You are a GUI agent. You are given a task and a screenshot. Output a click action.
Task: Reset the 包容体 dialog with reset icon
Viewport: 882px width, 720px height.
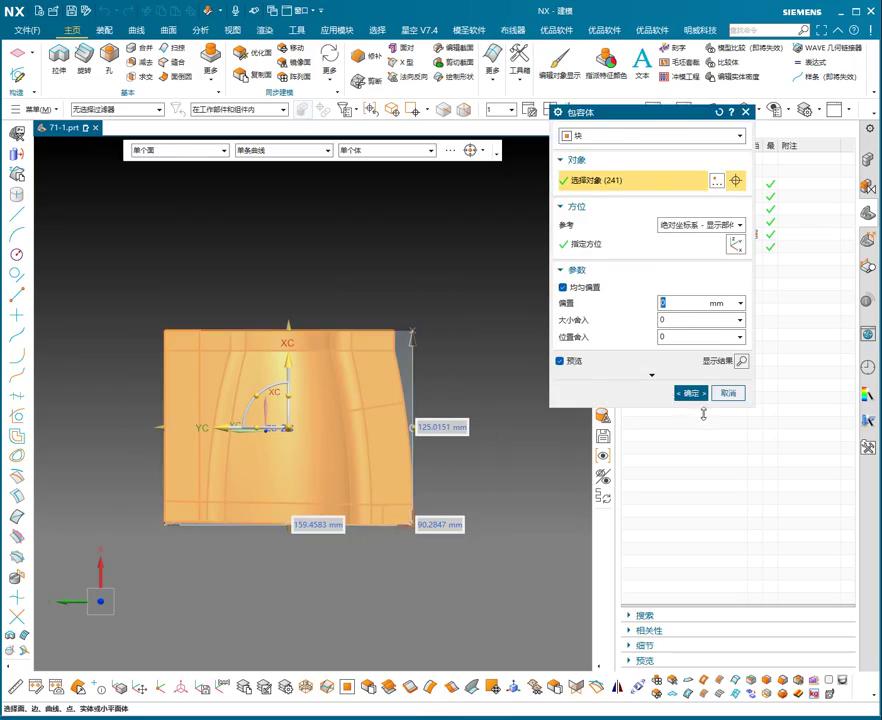tap(719, 113)
